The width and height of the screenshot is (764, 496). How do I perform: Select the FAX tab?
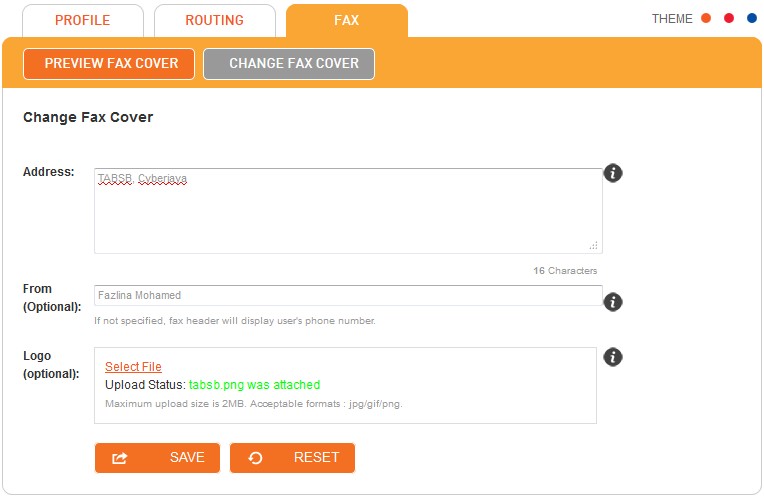coord(346,20)
